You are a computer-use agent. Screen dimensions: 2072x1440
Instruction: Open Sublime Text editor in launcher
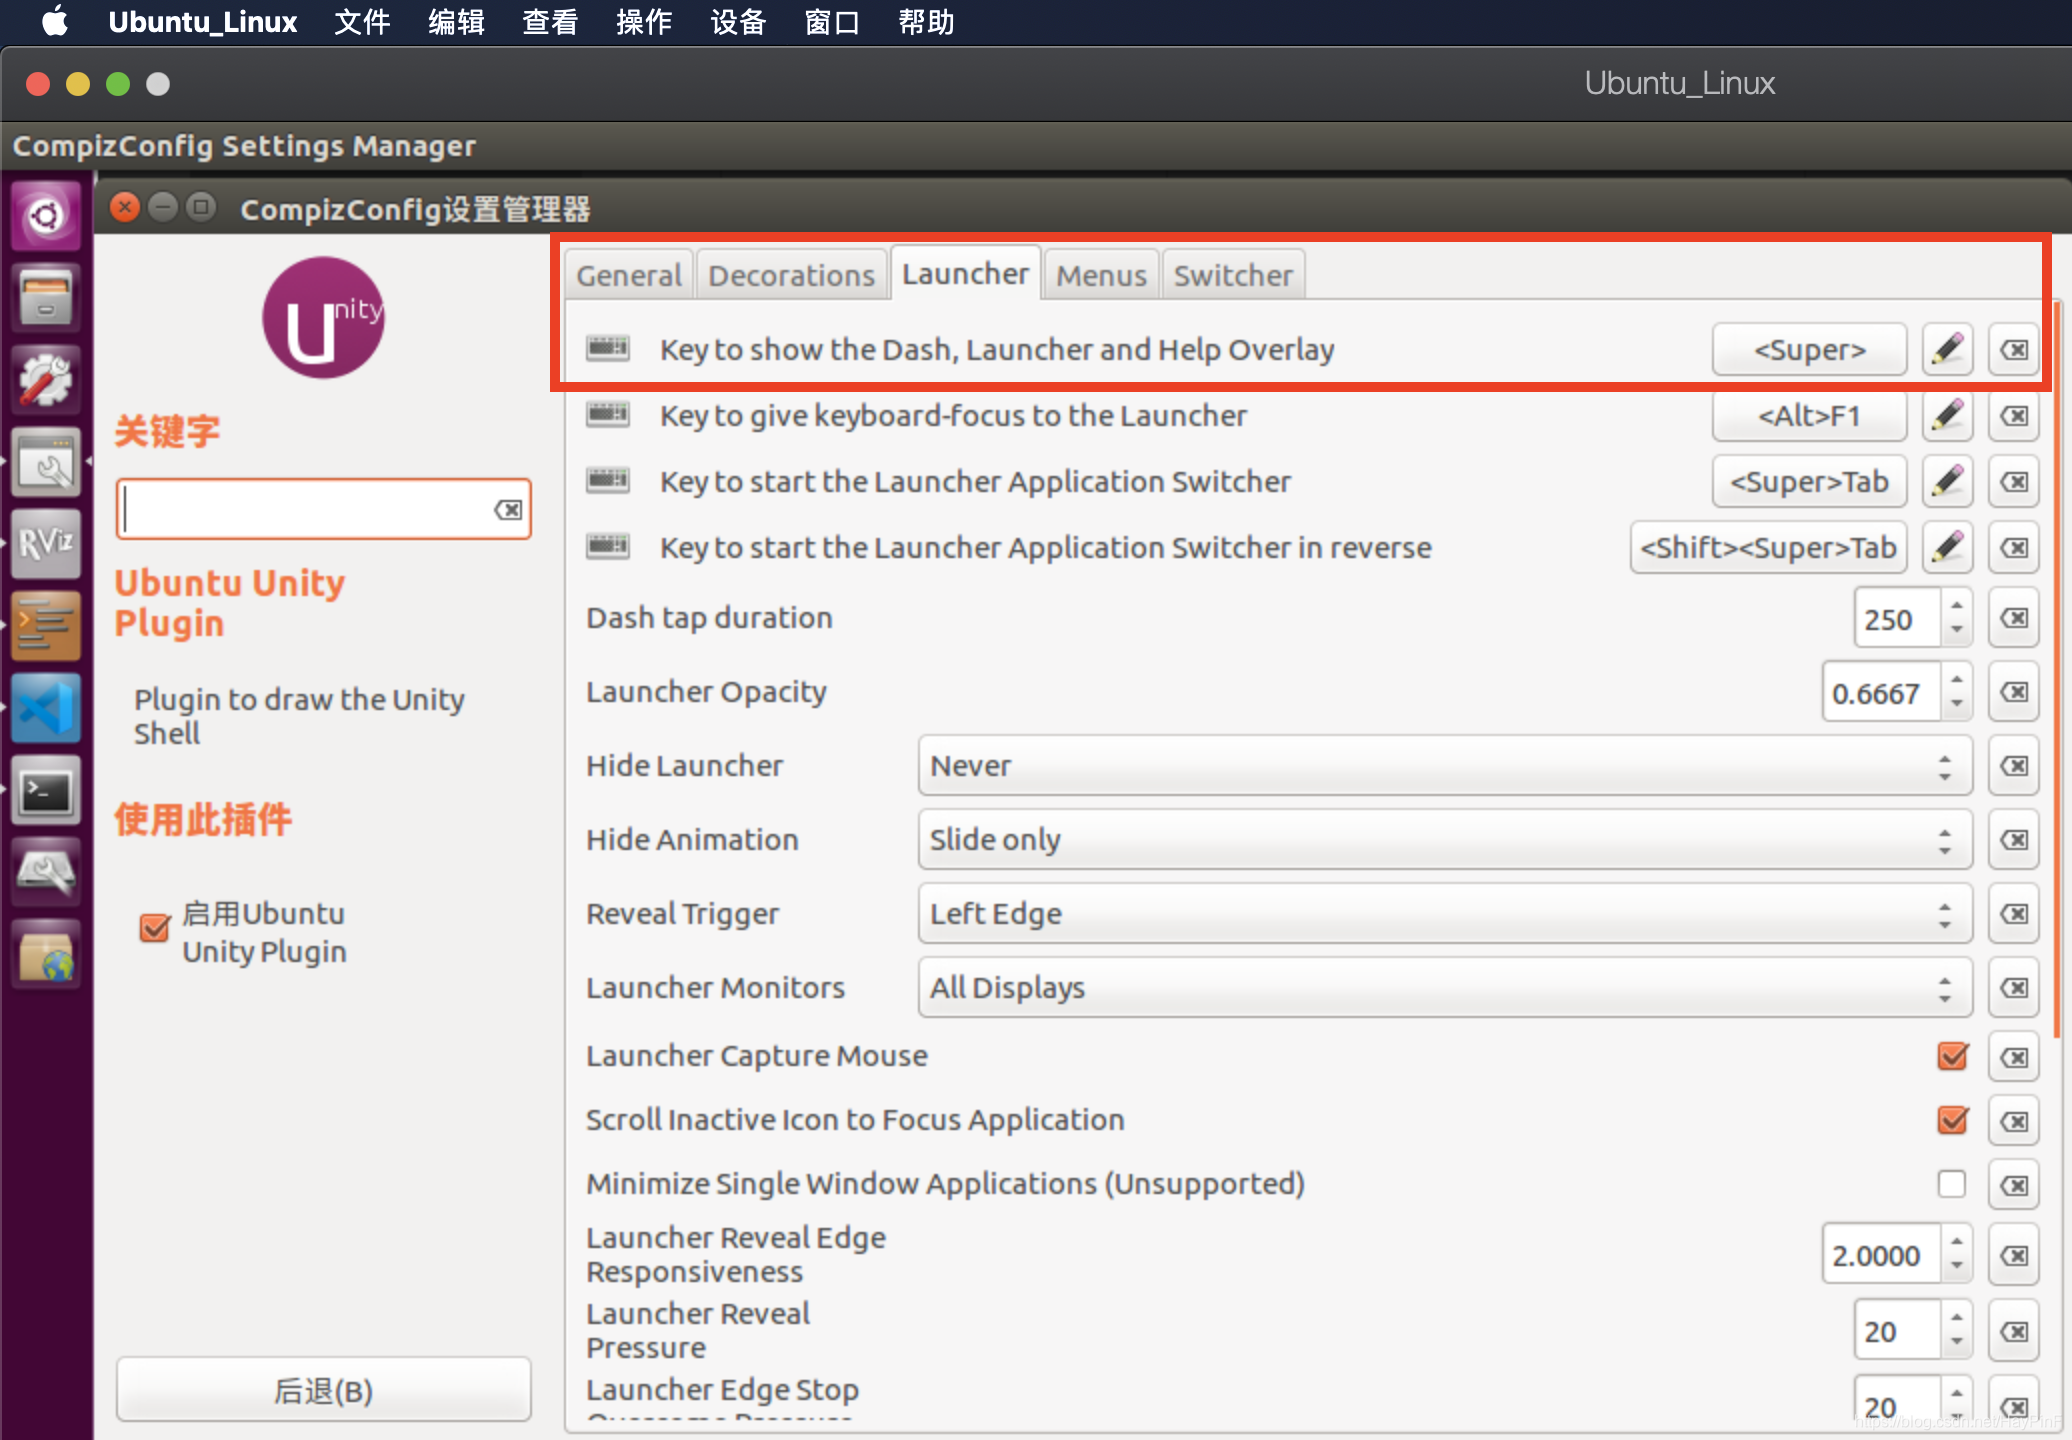(45, 626)
